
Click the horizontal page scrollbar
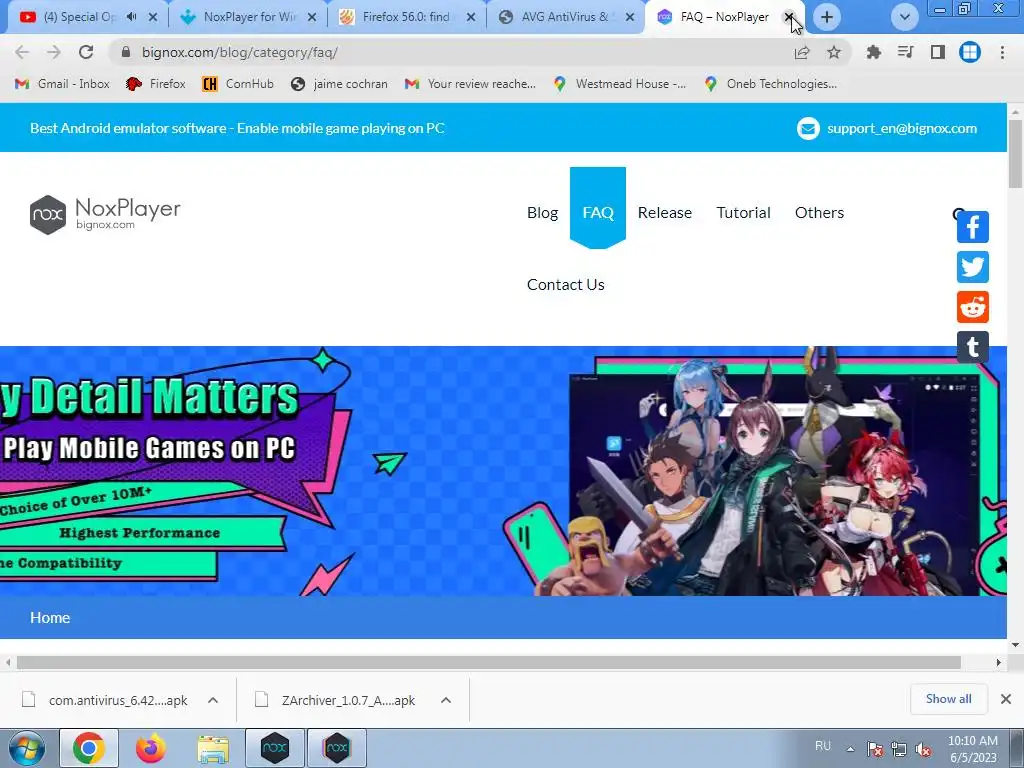(x=488, y=663)
